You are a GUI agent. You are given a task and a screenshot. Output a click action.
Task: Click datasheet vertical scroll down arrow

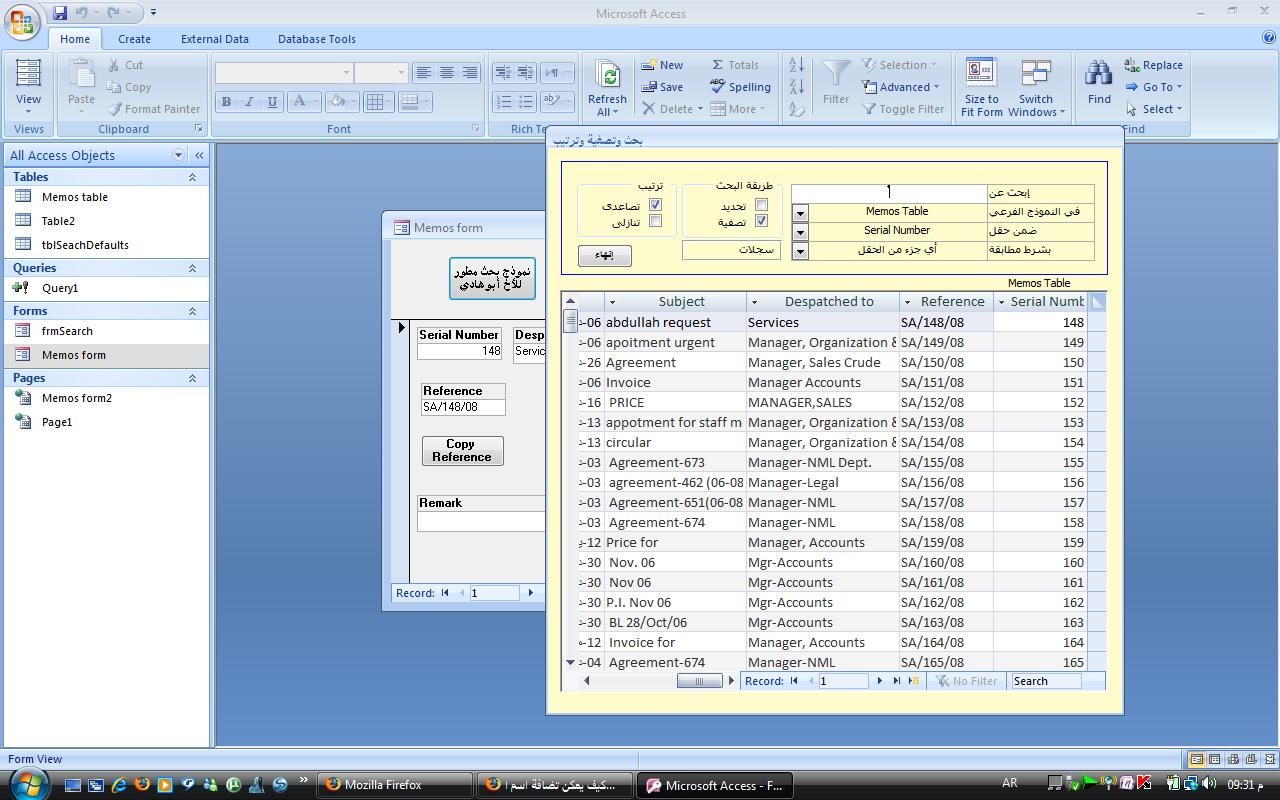[570, 662]
